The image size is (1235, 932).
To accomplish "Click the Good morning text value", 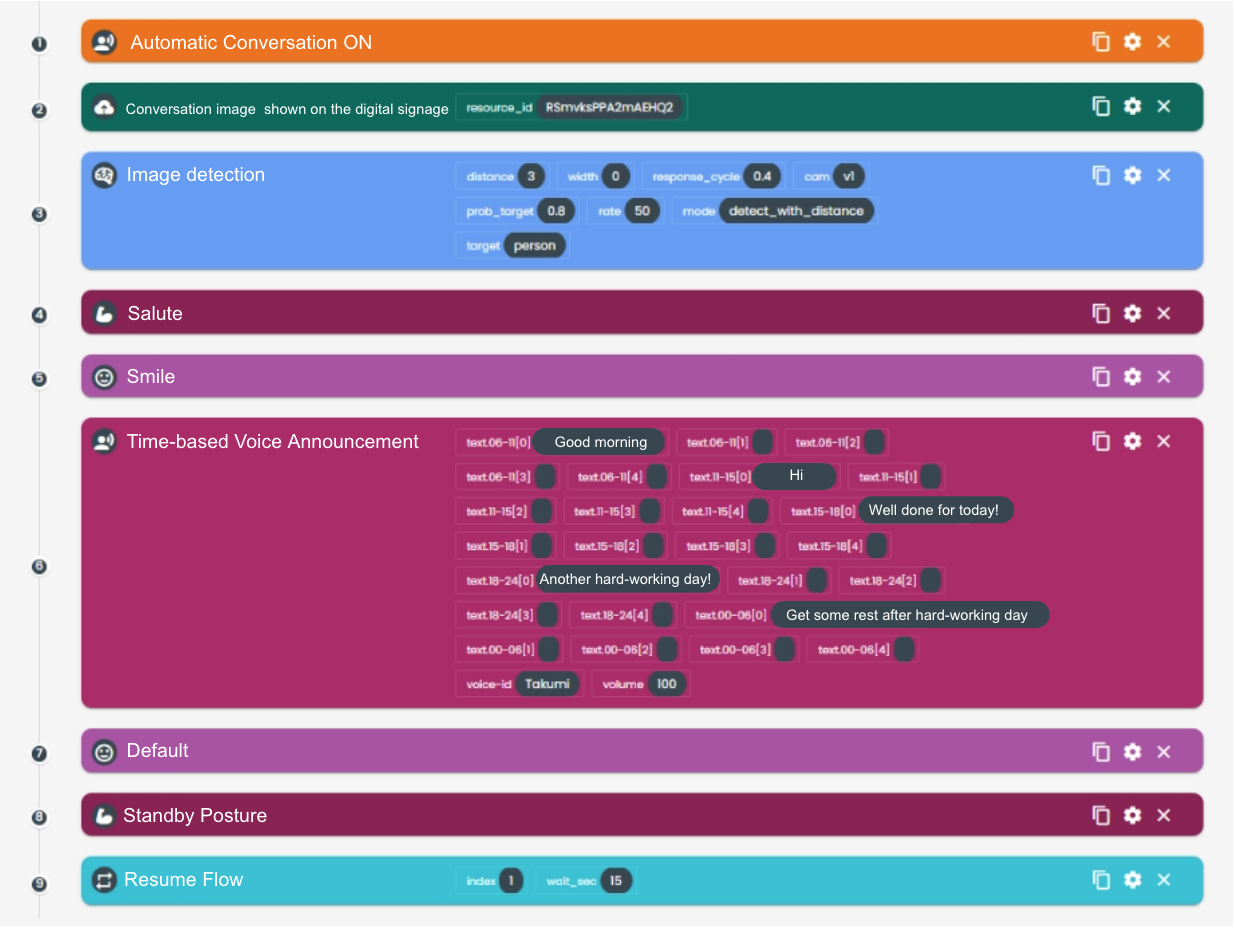I will pos(601,442).
